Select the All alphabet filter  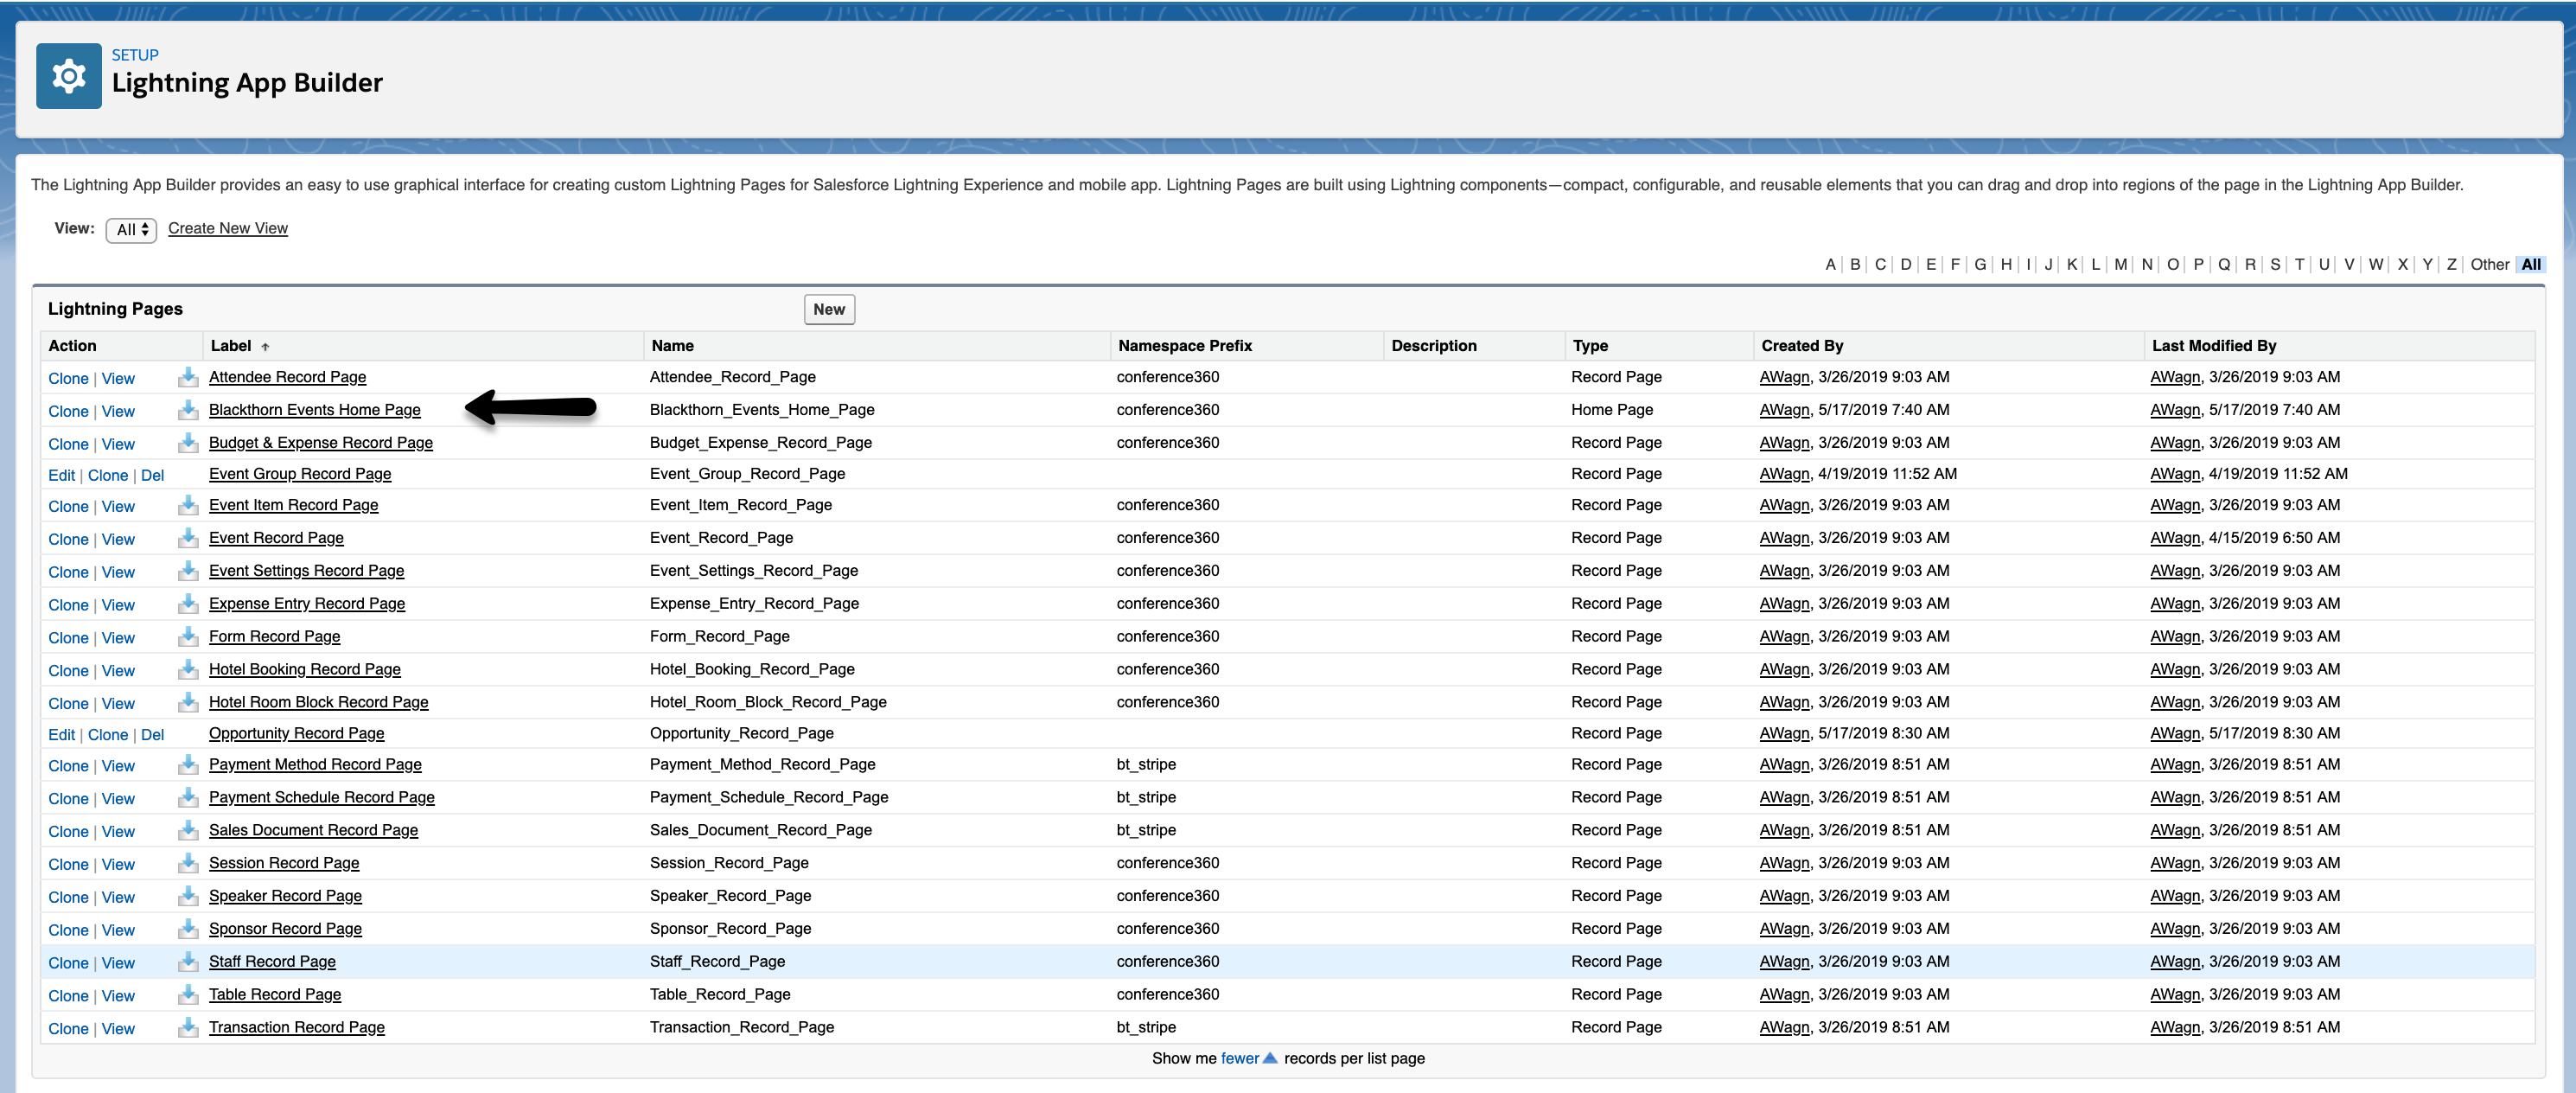[2531, 265]
